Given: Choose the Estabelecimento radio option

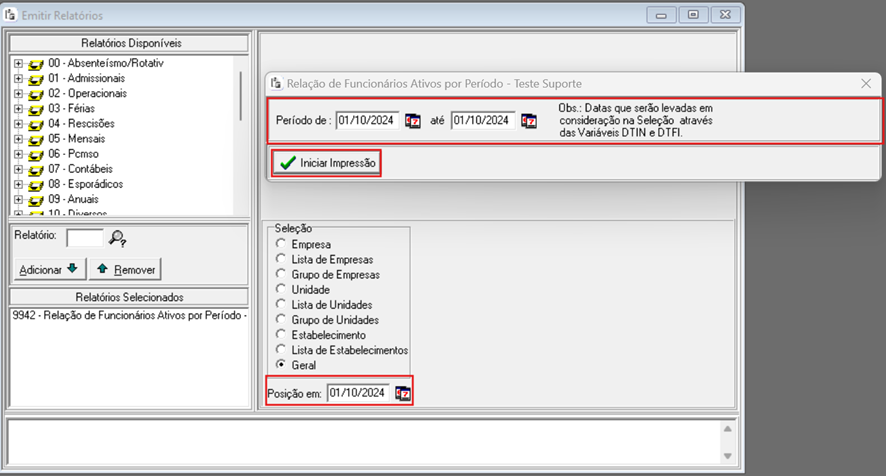Looking at the screenshot, I should (281, 335).
